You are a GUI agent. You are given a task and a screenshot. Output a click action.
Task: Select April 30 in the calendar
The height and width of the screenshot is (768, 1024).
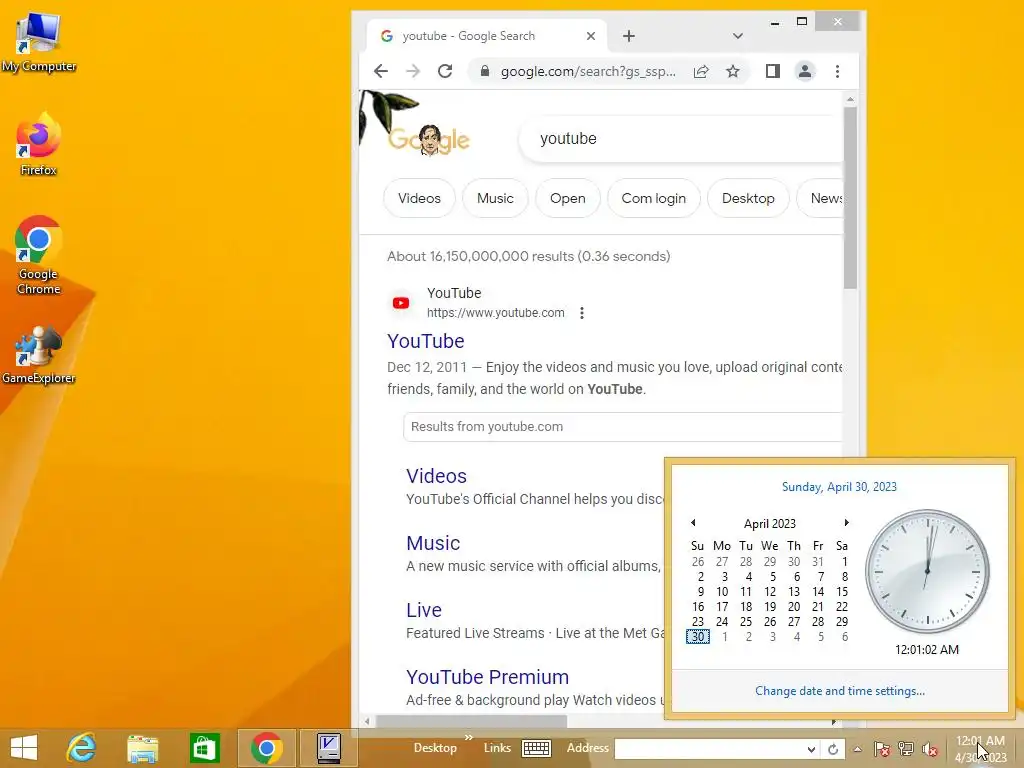pos(697,637)
